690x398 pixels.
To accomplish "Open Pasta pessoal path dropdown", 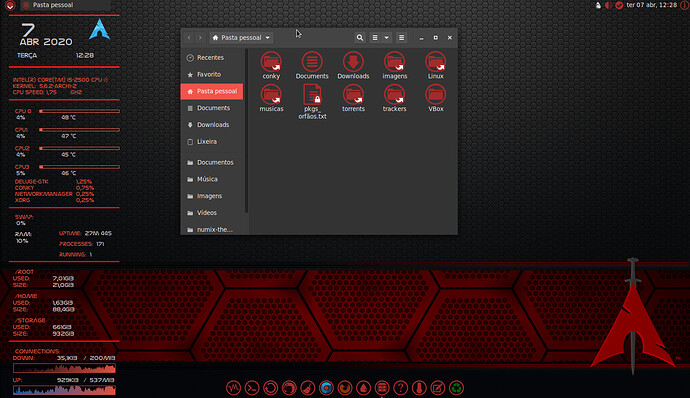I will click(241, 38).
